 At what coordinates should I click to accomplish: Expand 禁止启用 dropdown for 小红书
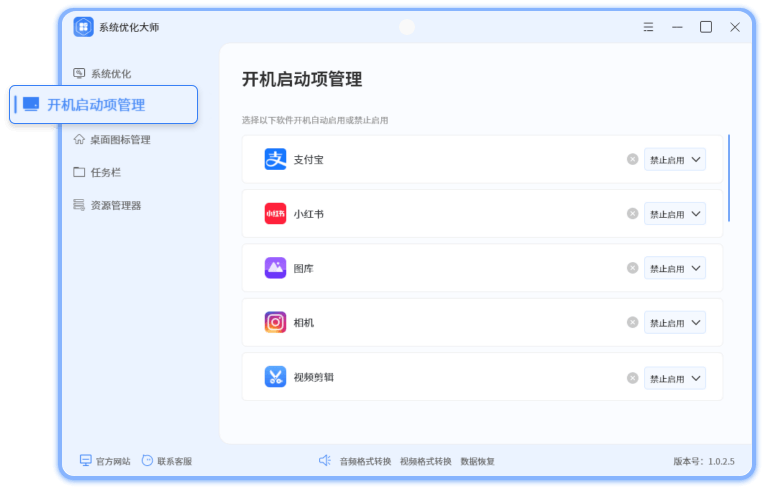[x=675, y=214]
